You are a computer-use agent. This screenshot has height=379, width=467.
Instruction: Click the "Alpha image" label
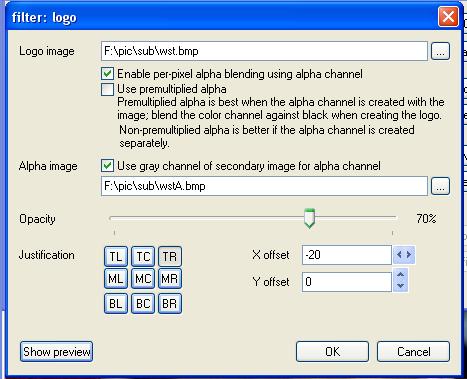pos(48,166)
